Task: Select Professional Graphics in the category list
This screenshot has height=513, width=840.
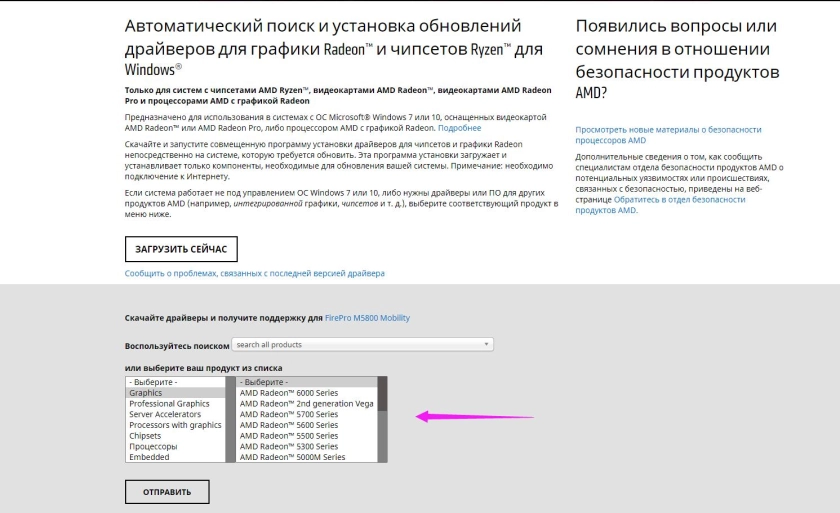Action: point(176,404)
